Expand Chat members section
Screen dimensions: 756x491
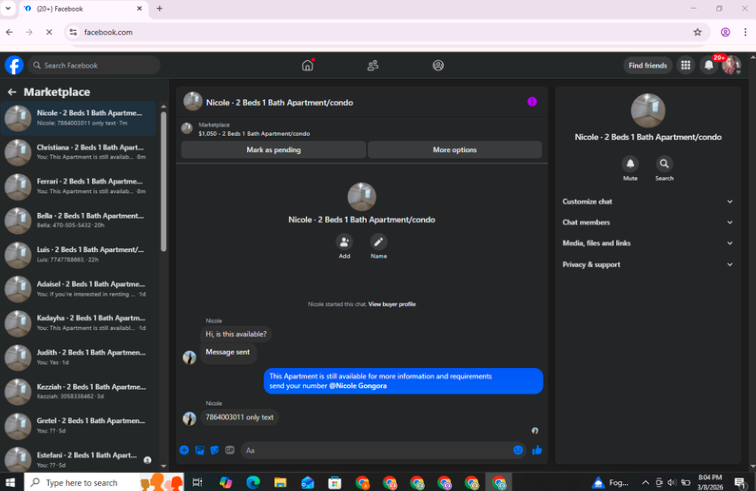coord(648,222)
